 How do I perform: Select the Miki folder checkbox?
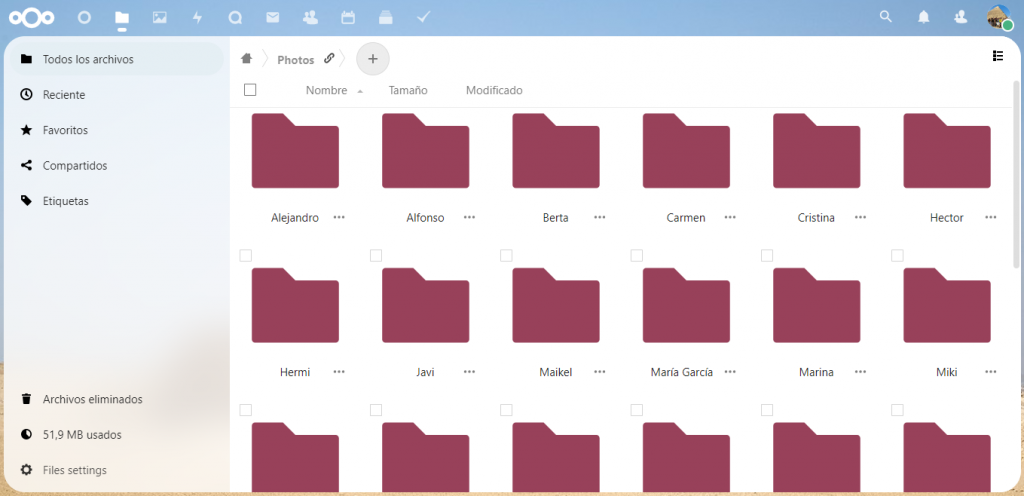[x=897, y=255]
